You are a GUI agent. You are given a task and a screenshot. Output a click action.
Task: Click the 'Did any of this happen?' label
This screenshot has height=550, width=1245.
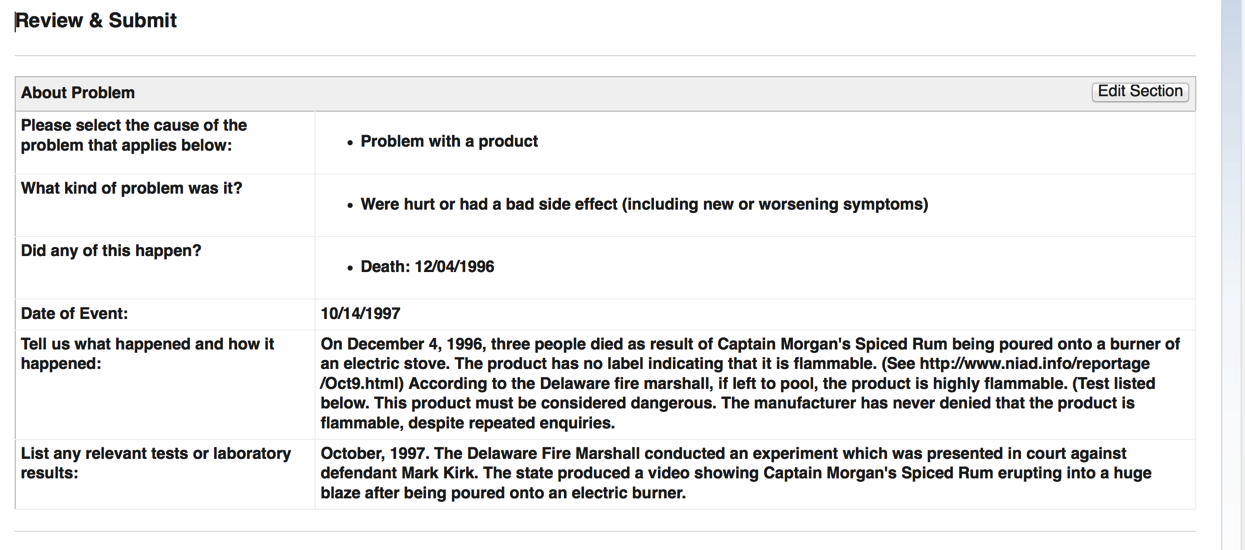point(111,251)
